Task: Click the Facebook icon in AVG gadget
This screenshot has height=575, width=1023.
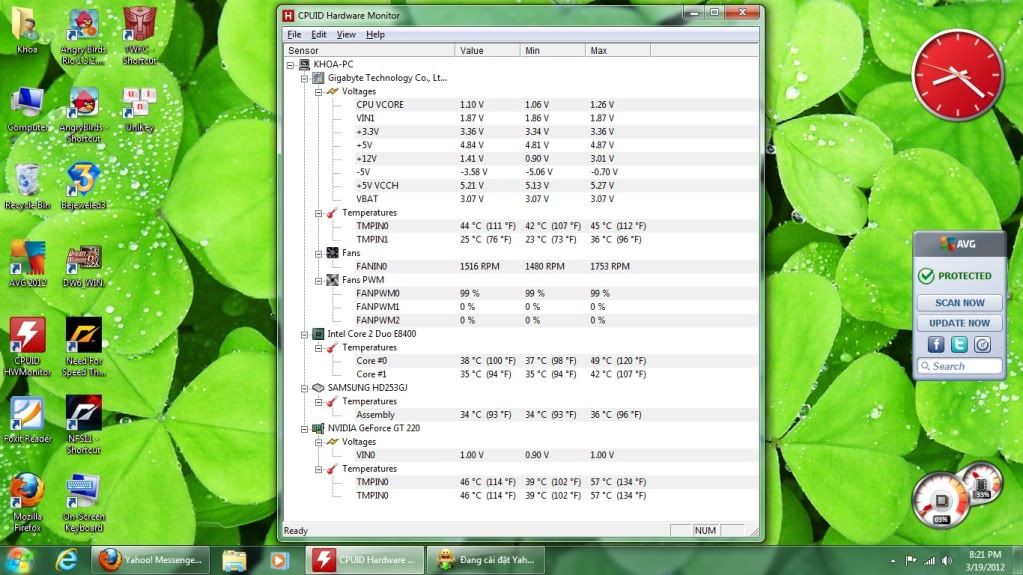Action: 935,344
